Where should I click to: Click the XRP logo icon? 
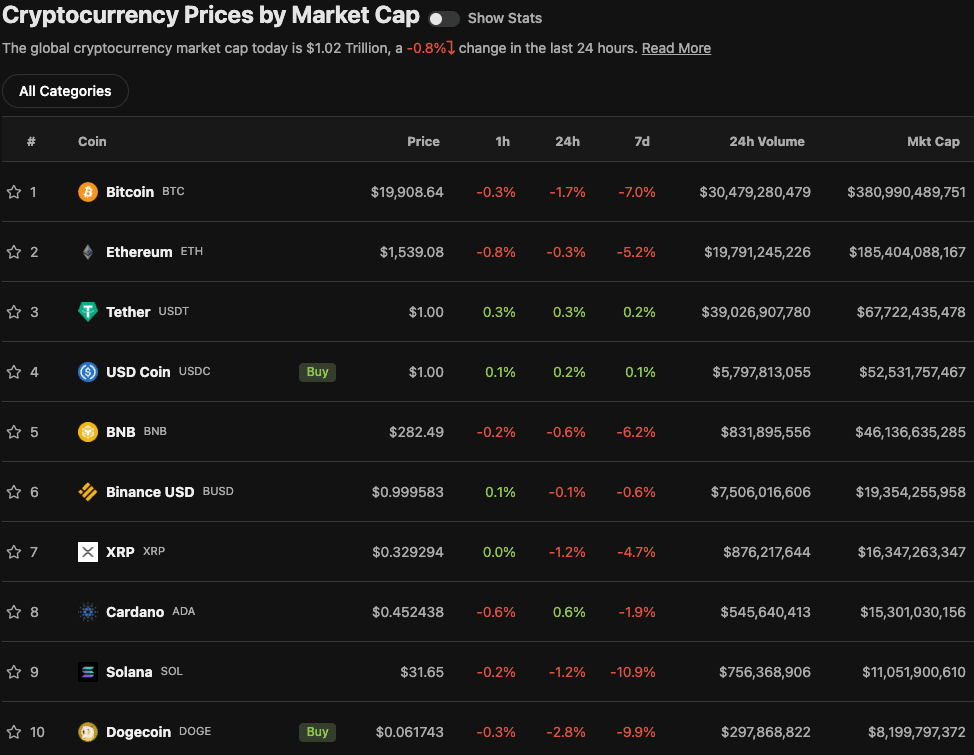[x=88, y=552]
